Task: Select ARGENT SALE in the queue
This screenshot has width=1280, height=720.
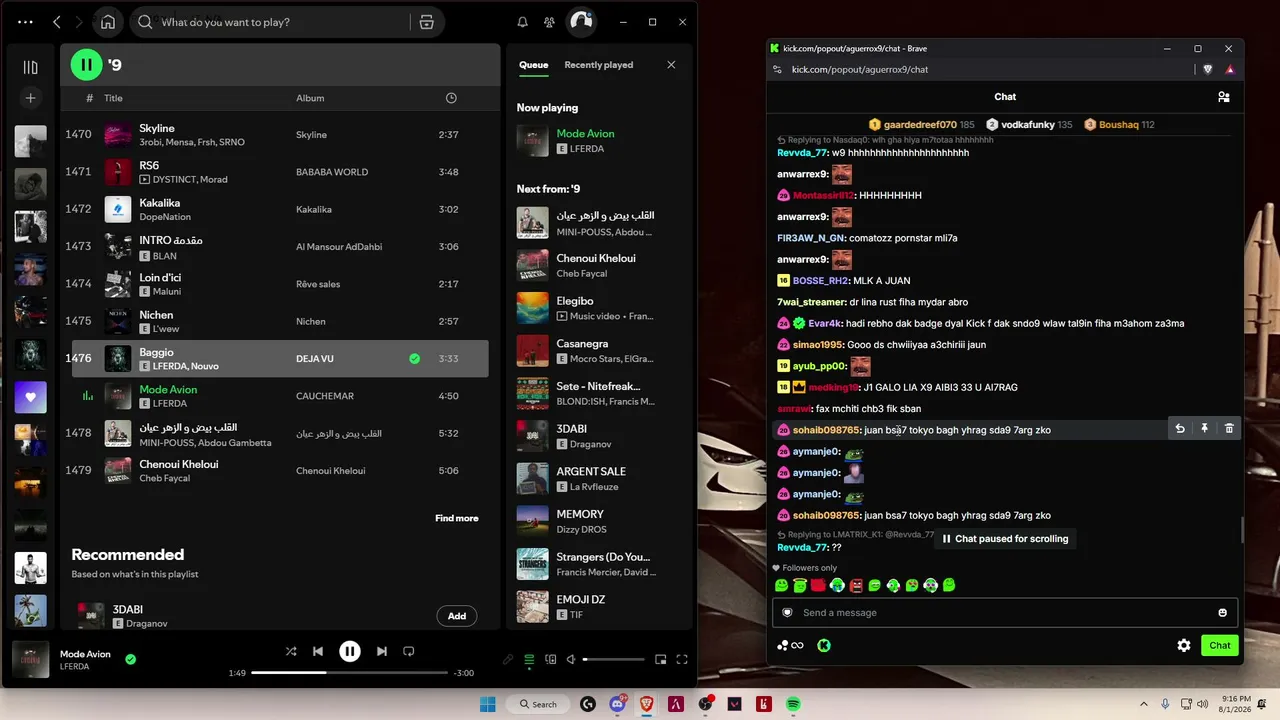Action: click(x=598, y=478)
